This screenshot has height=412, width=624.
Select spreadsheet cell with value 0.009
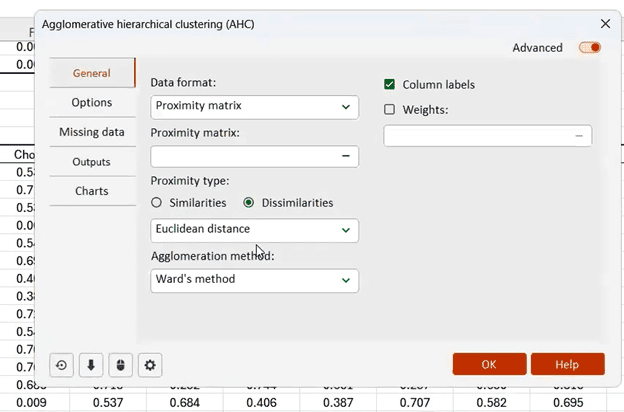(x=35, y=403)
